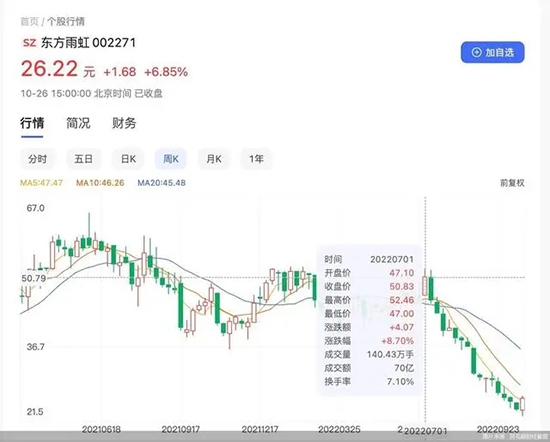The height and width of the screenshot is (442, 550).
Task: Click the 21.5 y-axis label
Action: click(x=35, y=411)
